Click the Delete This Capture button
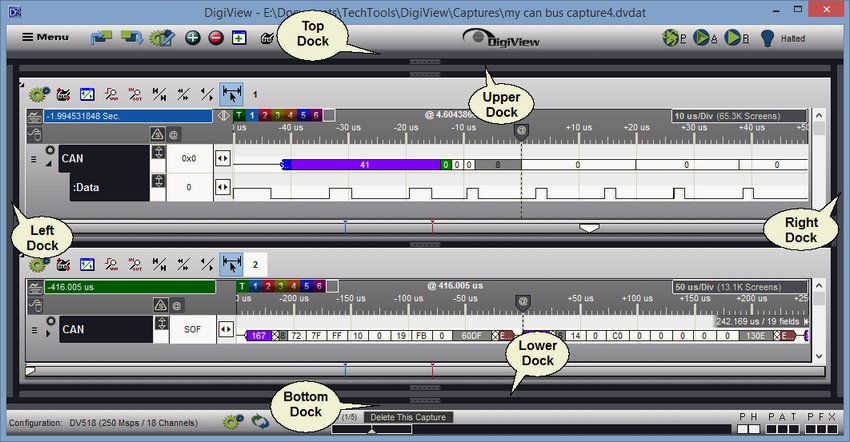850x442 pixels. point(407,417)
